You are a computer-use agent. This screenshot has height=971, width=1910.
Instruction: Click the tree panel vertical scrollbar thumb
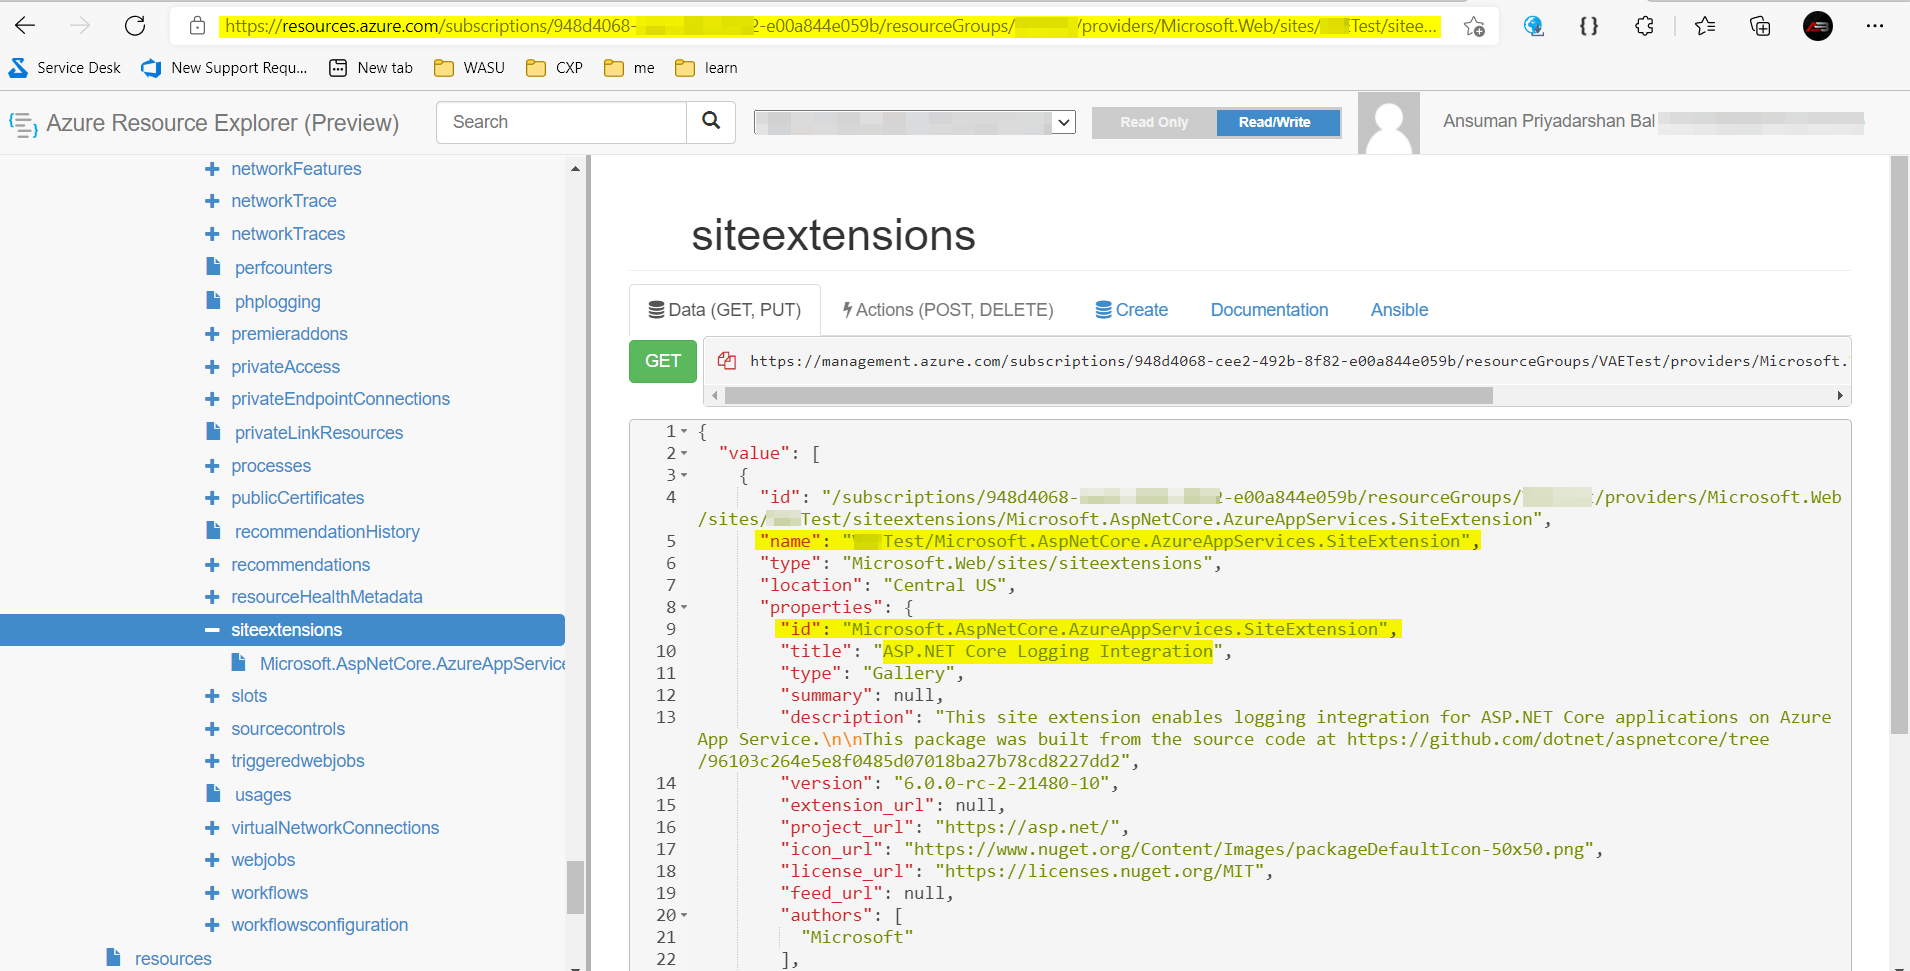(575, 887)
